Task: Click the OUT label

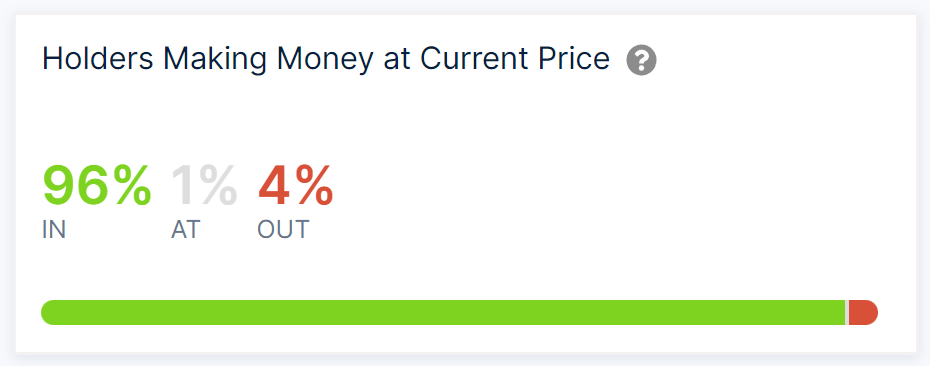Action: [x=284, y=230]
